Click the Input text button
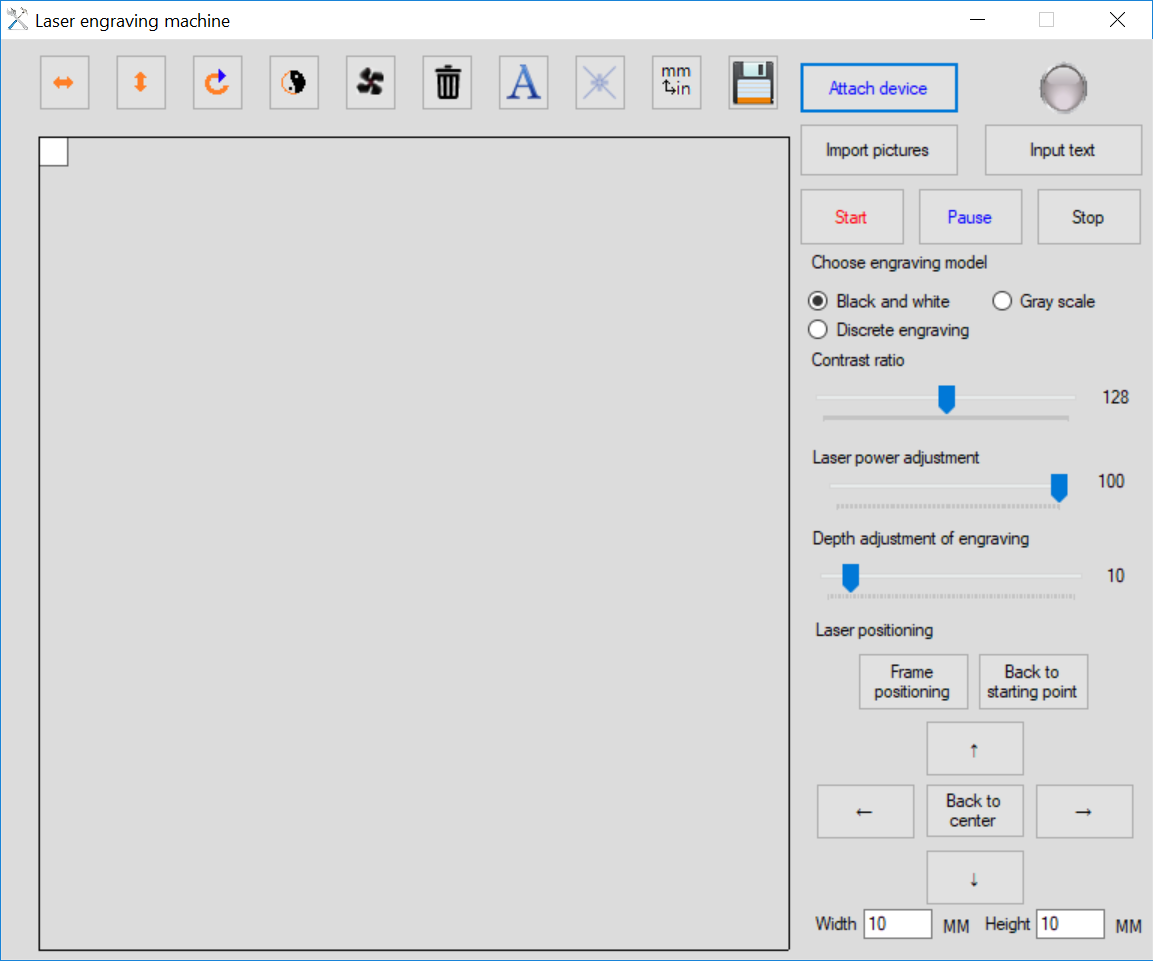This screenshot has width=1153, height=961. 1063,150
